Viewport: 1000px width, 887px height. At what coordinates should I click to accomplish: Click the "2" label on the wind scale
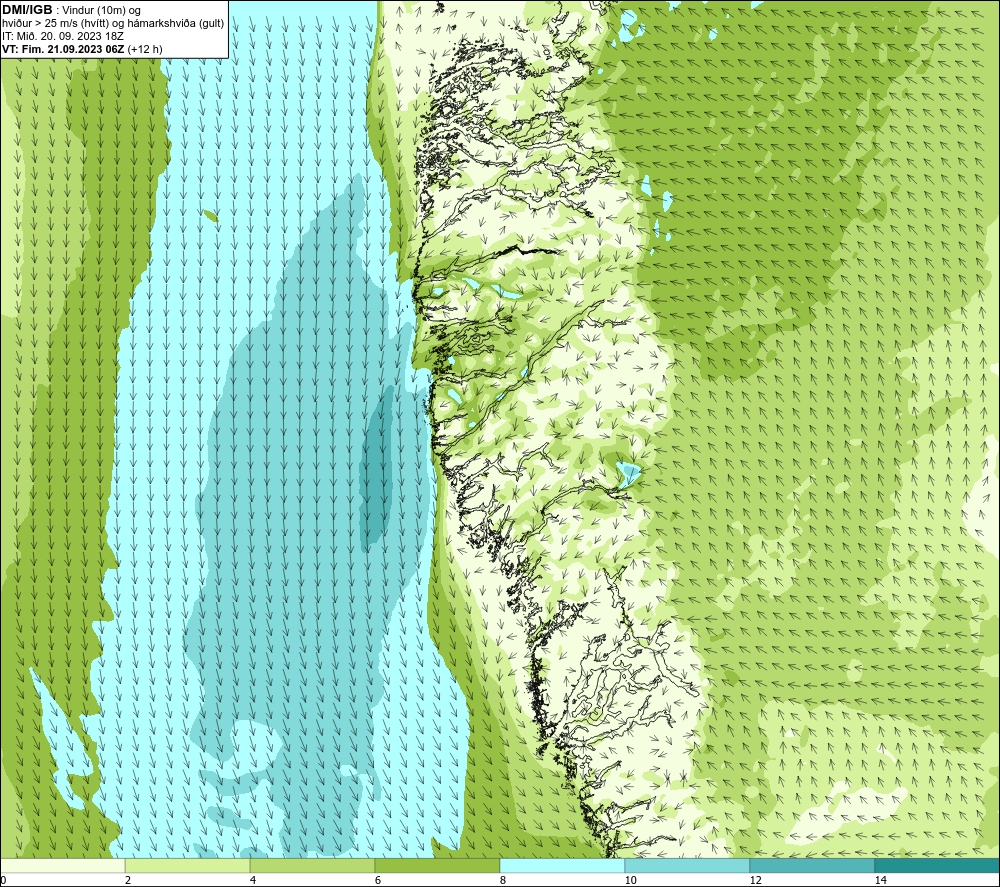click(x=128, y=881)
